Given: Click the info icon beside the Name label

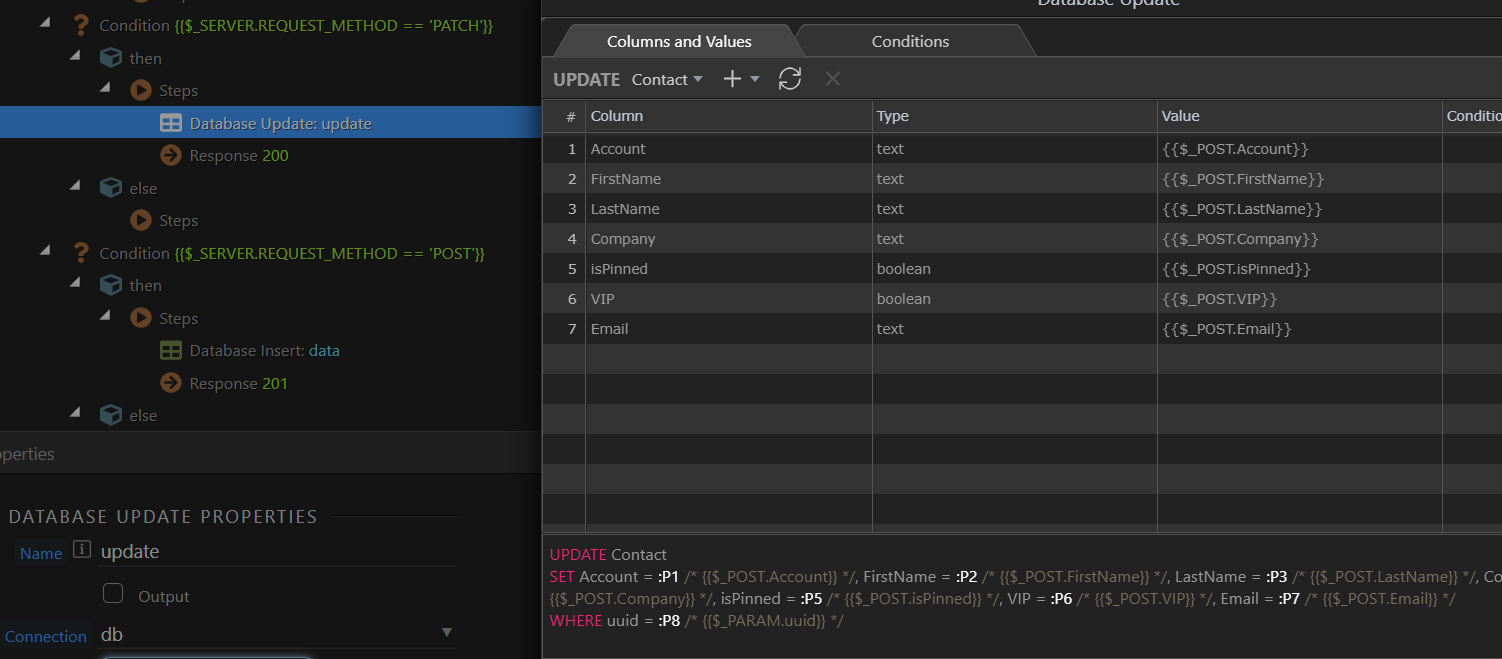Looking at the screenshot, I should pyautogui.click(x=82, y=550).
